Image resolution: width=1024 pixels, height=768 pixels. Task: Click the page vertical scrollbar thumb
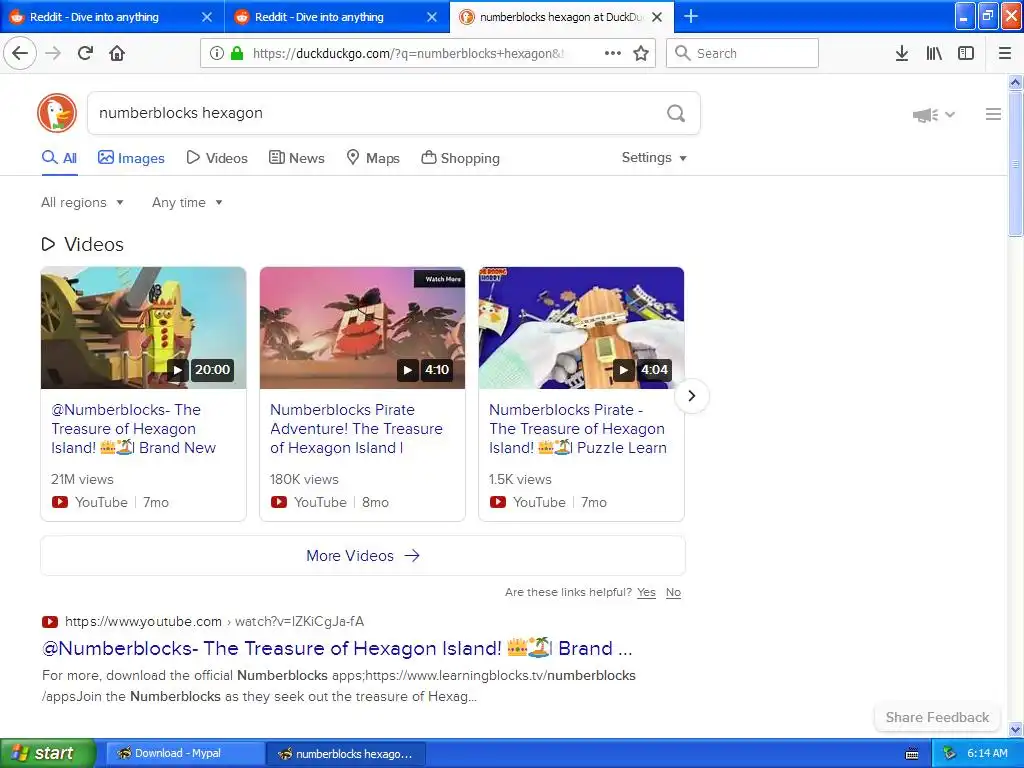1015,163
